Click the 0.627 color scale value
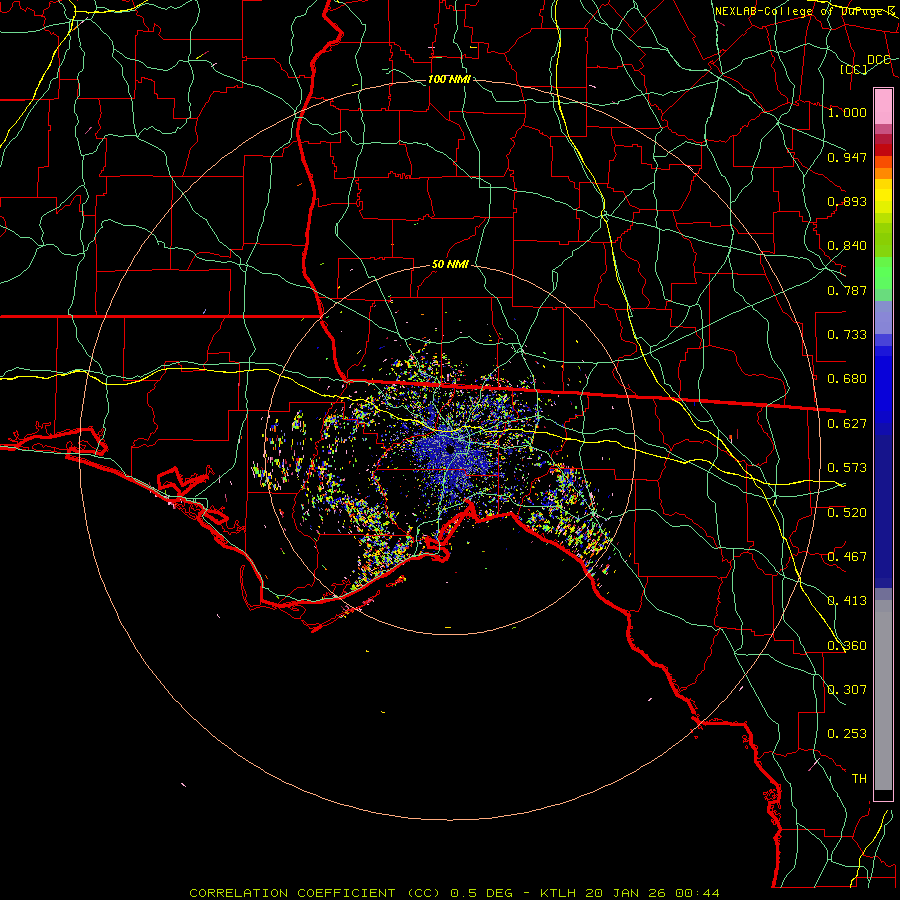 tap(847, 424)
